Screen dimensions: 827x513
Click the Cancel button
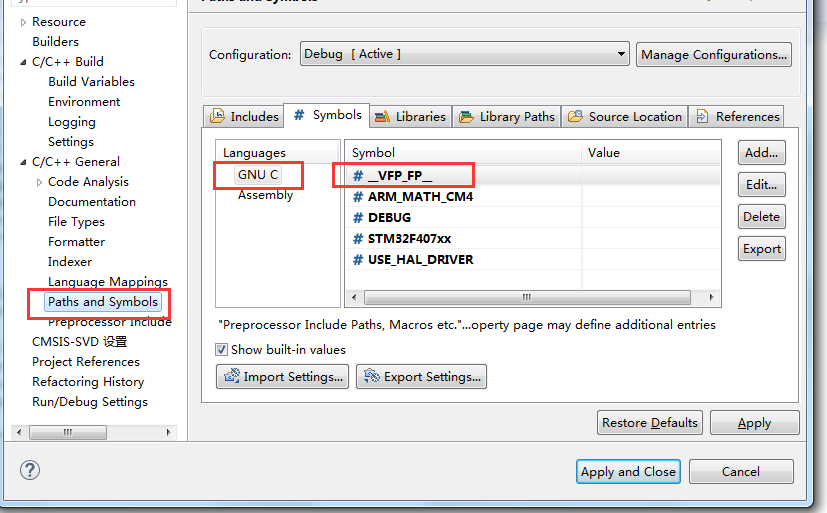741,471
